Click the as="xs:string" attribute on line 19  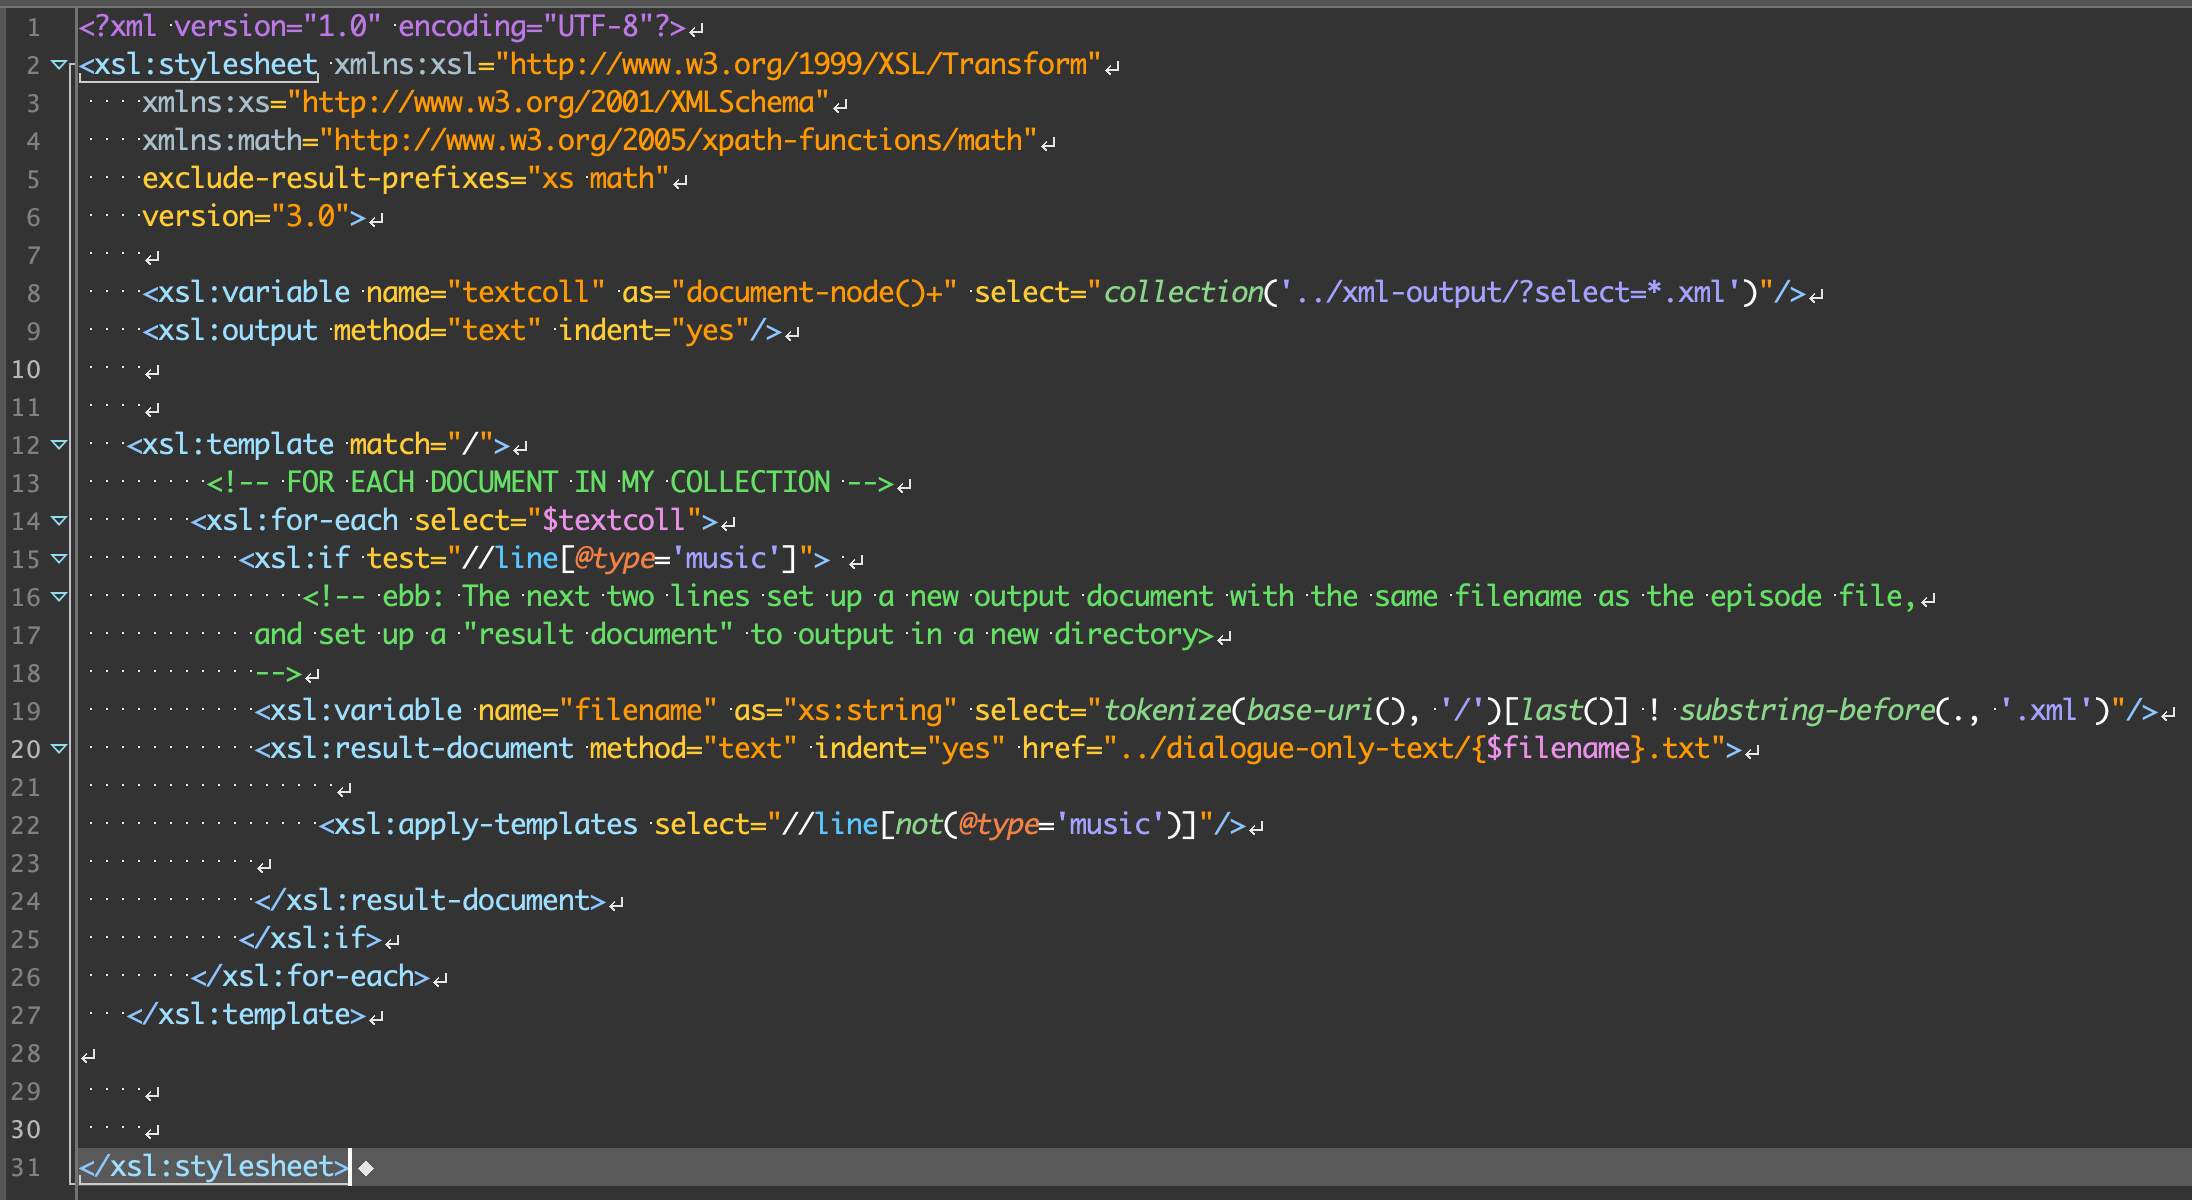pyautogui.click(x=846, y=711)
